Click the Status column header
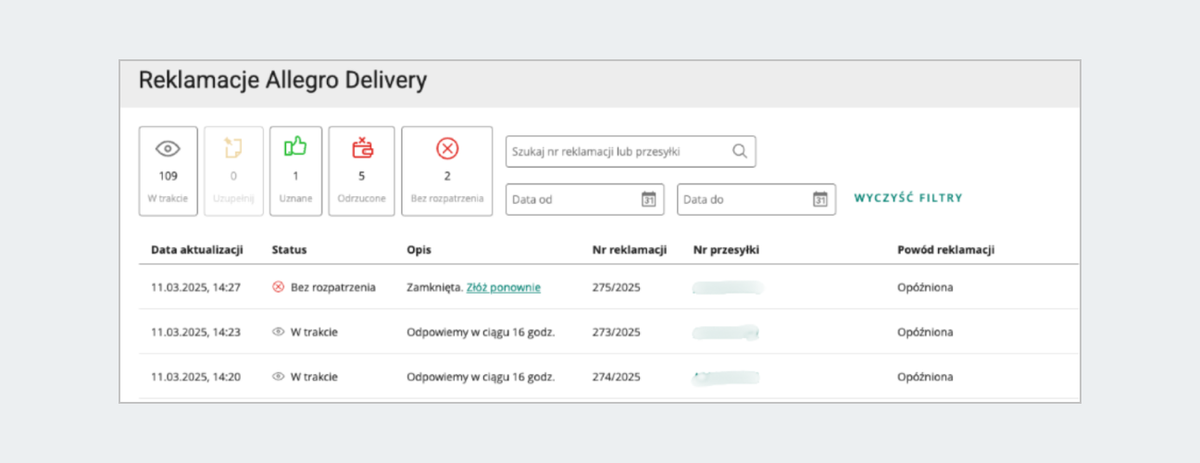The height and width of the screenshot is (463, 1200). [x=289, y=249]
